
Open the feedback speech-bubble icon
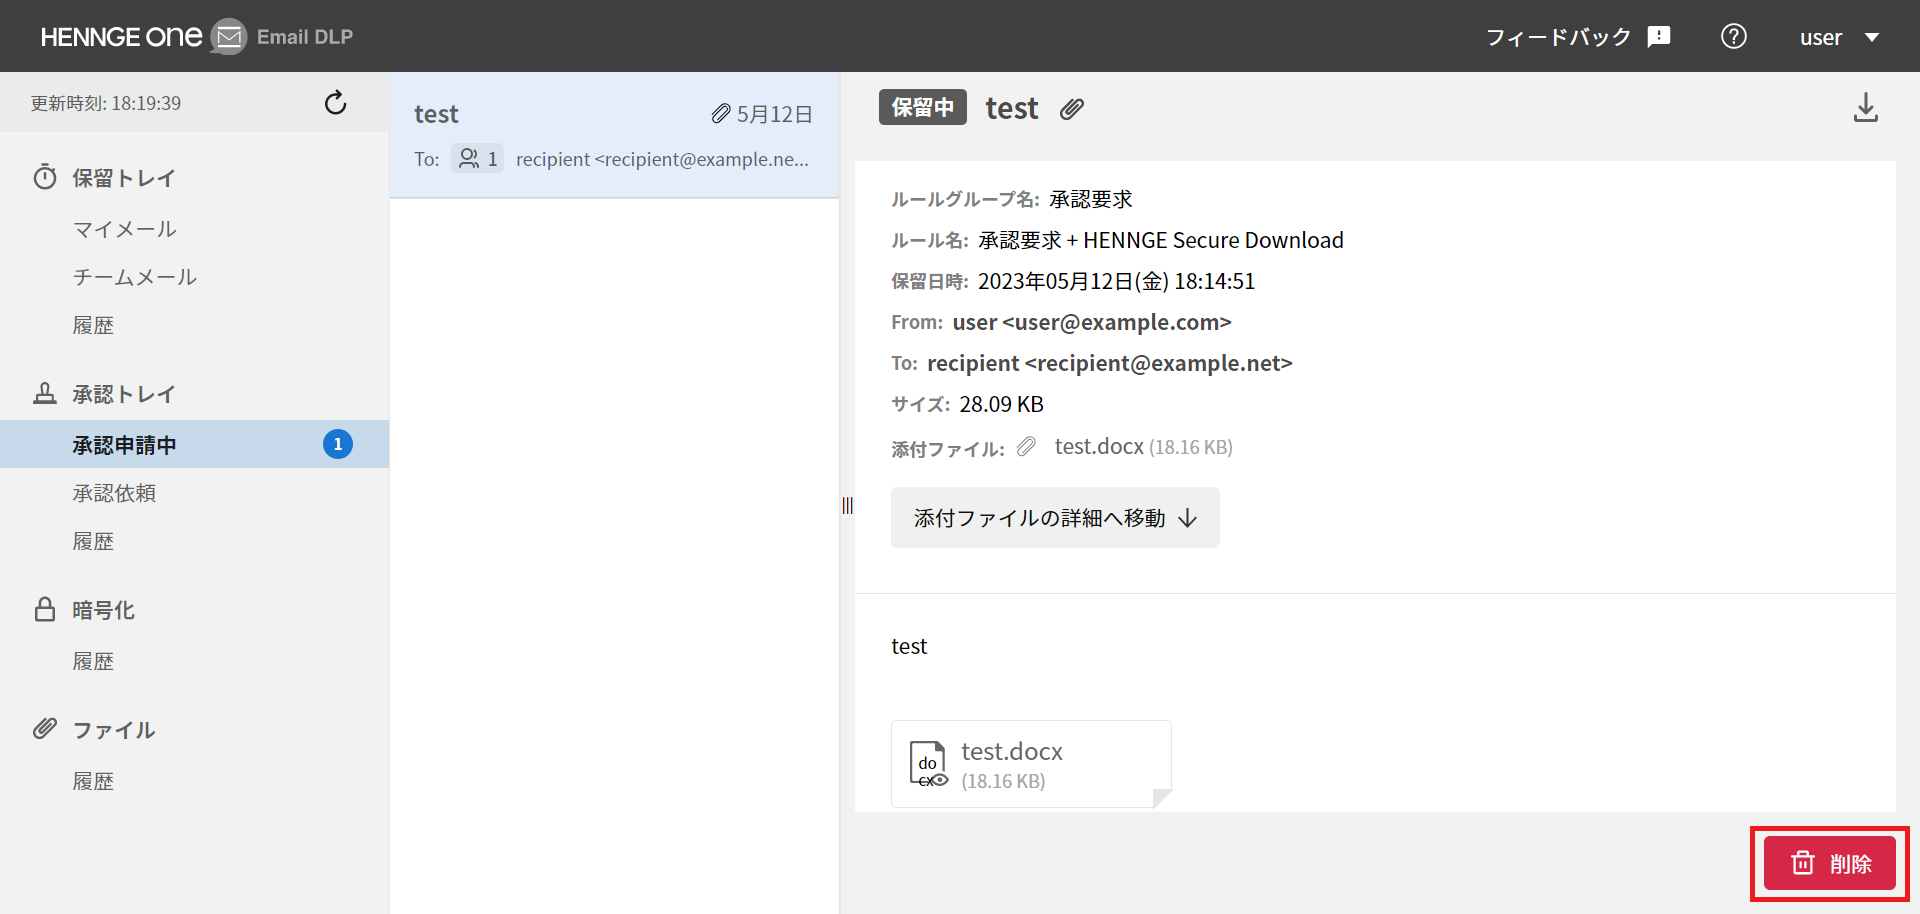(x=1659, y=37)
